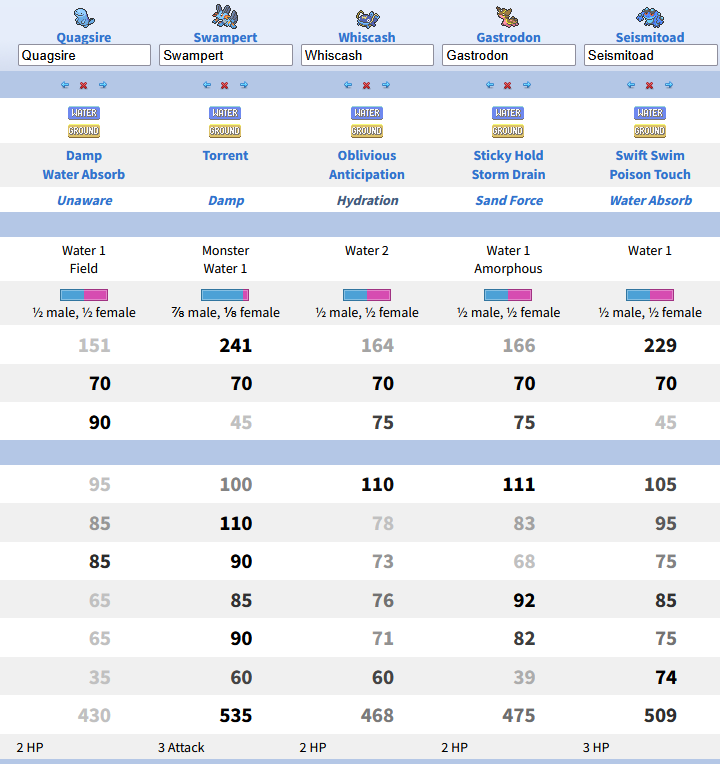Remove Gastrodon with the red X
Image resolution: width=720 pixels, height=764 pixels.
tap(508, 85)
